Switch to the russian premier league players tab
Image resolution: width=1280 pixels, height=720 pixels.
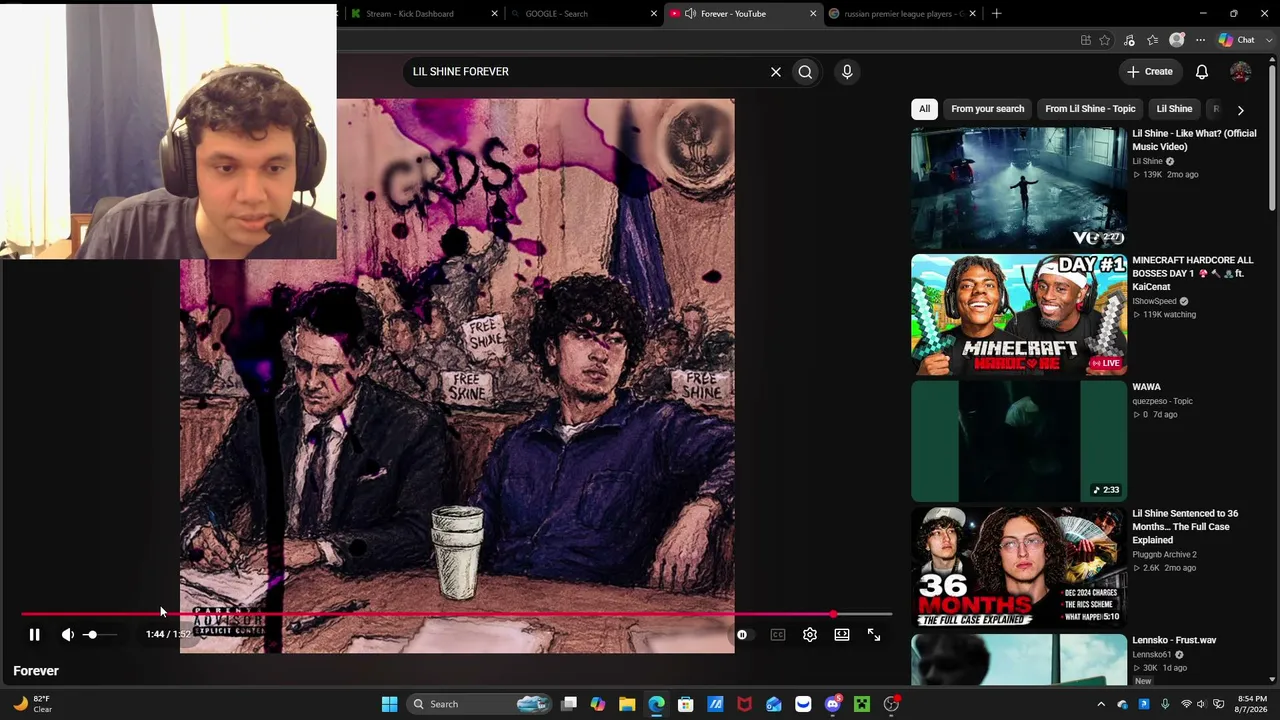pyautogui.click(x=901, y=14)
